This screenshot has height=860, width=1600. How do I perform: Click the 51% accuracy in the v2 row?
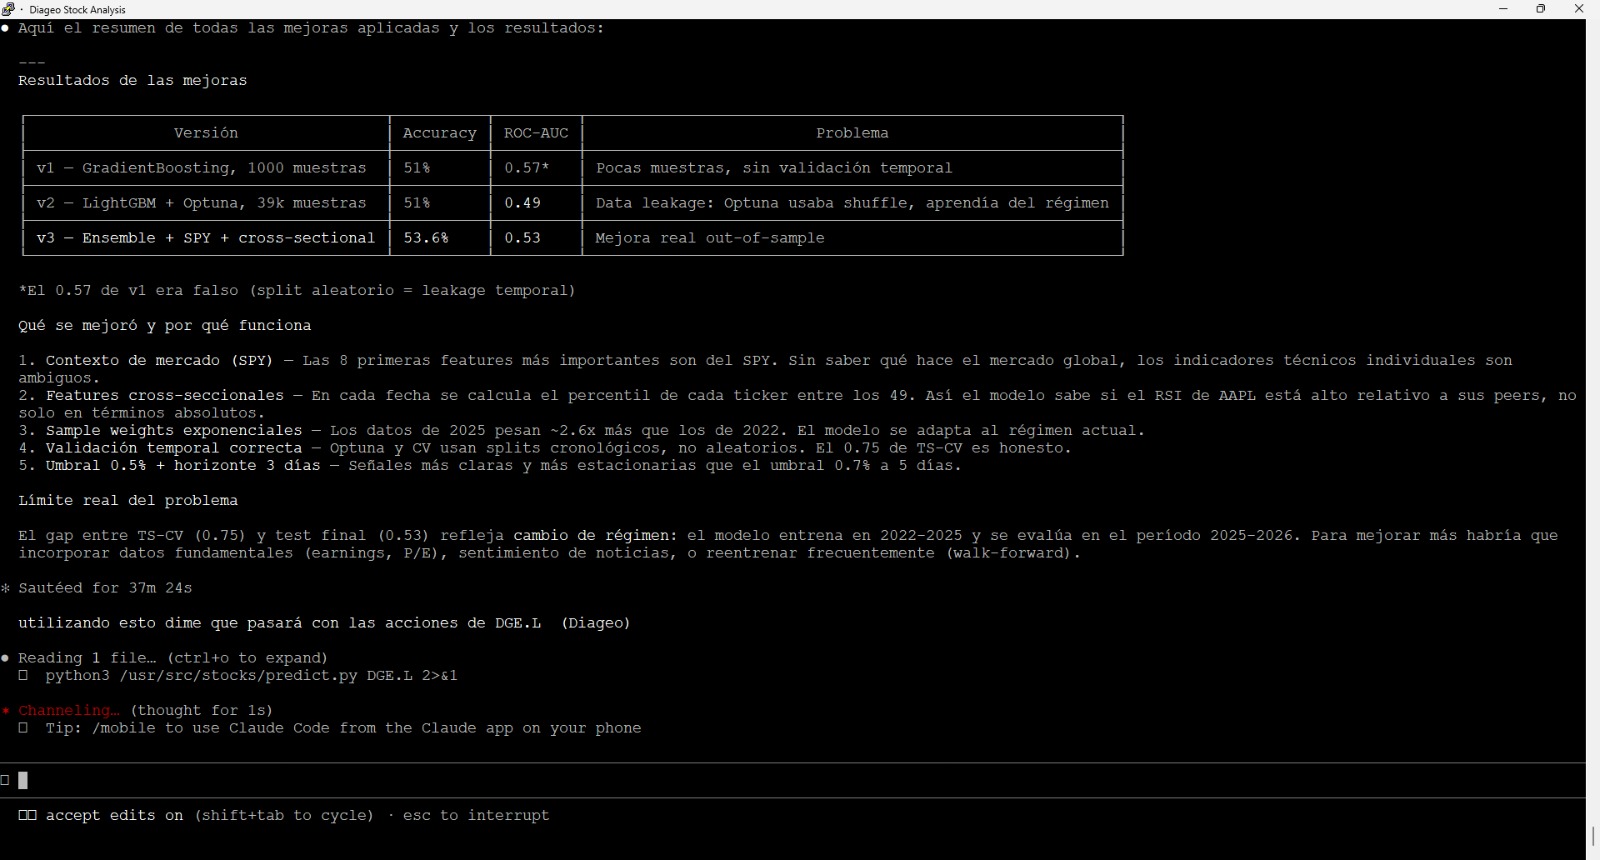point(417,203)
